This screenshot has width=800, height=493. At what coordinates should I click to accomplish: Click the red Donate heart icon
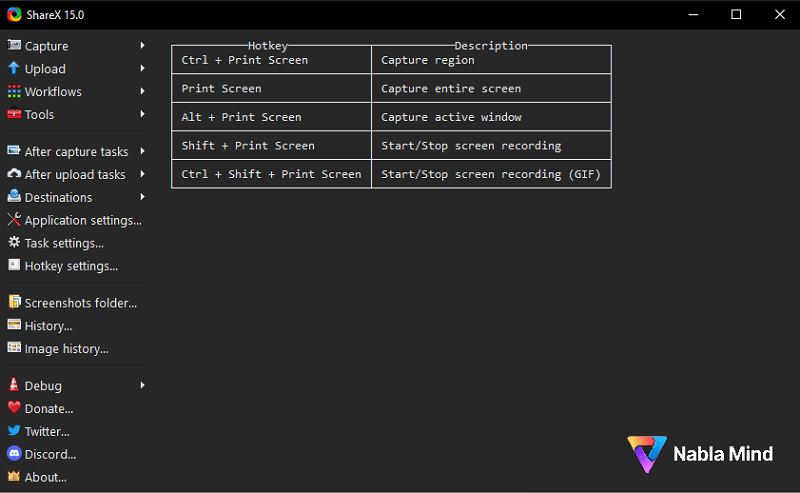click(x=14, y=408)
